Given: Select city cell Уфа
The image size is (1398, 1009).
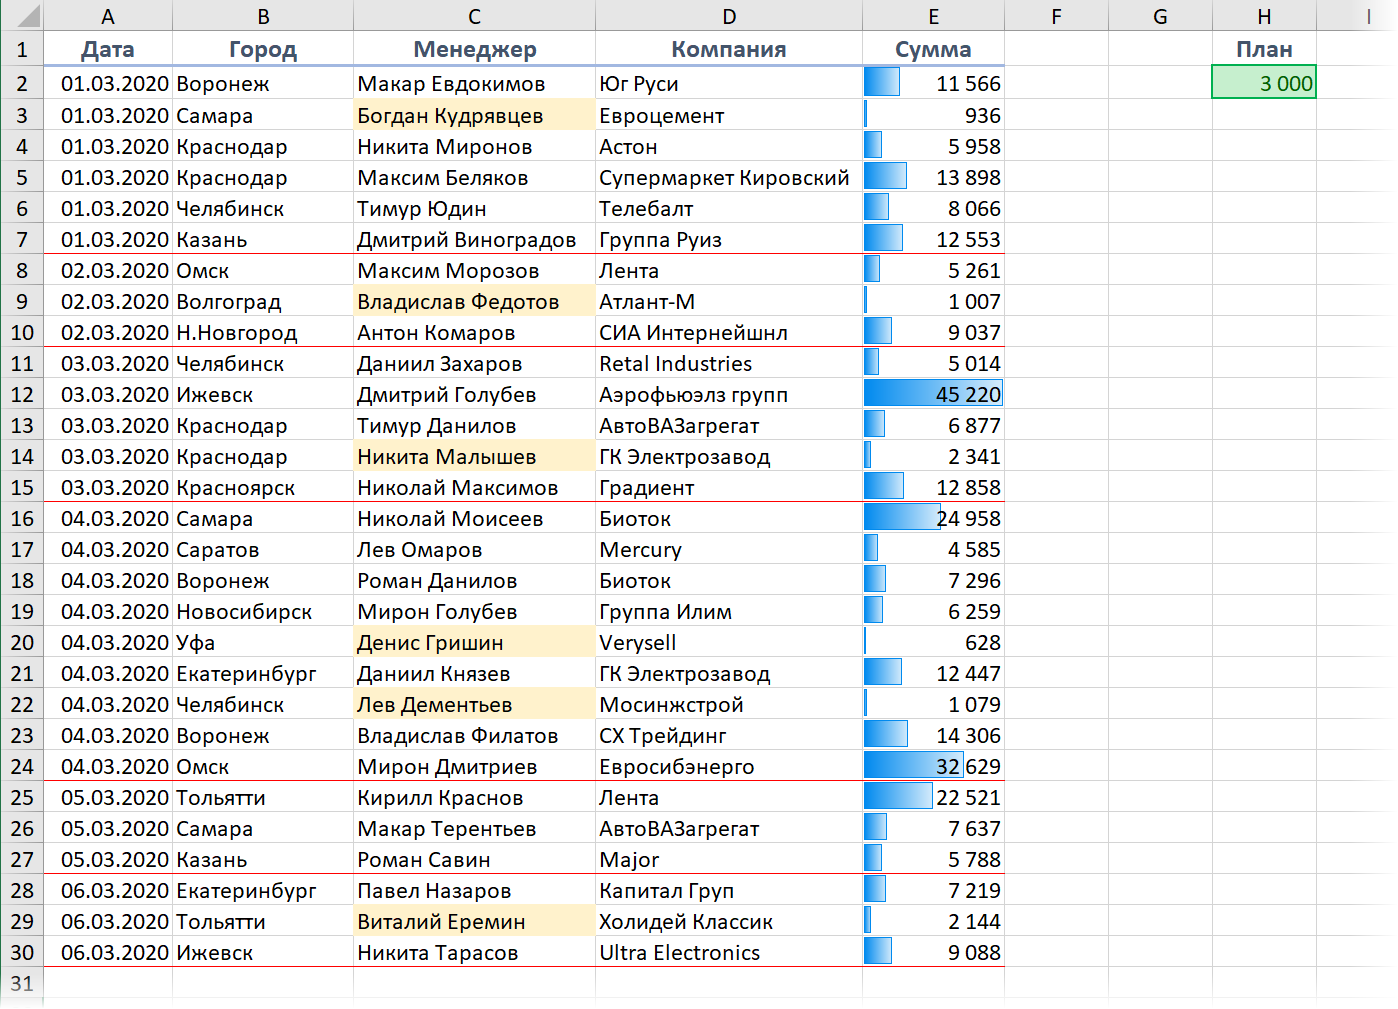Looking at the screenshot, I should (x=263, y=642).
